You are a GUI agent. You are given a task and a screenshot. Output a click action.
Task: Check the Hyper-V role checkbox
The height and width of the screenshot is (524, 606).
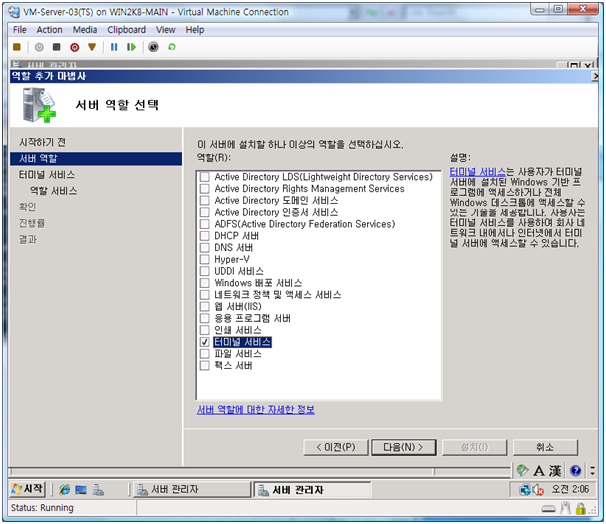204,259
